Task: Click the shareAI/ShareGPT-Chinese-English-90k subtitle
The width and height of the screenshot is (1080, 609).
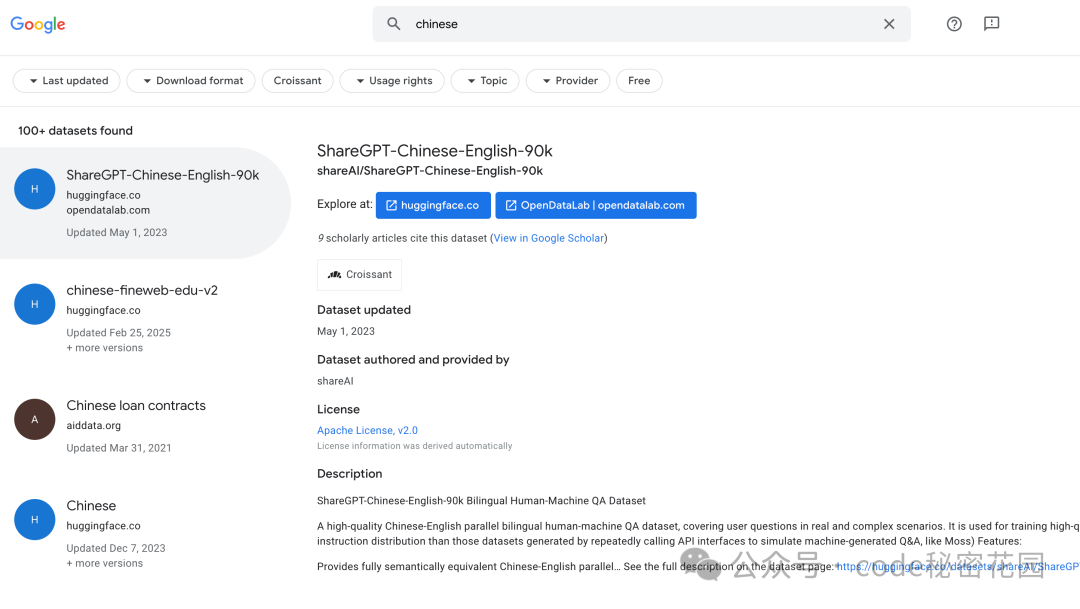Action: [x=430, y=171]
